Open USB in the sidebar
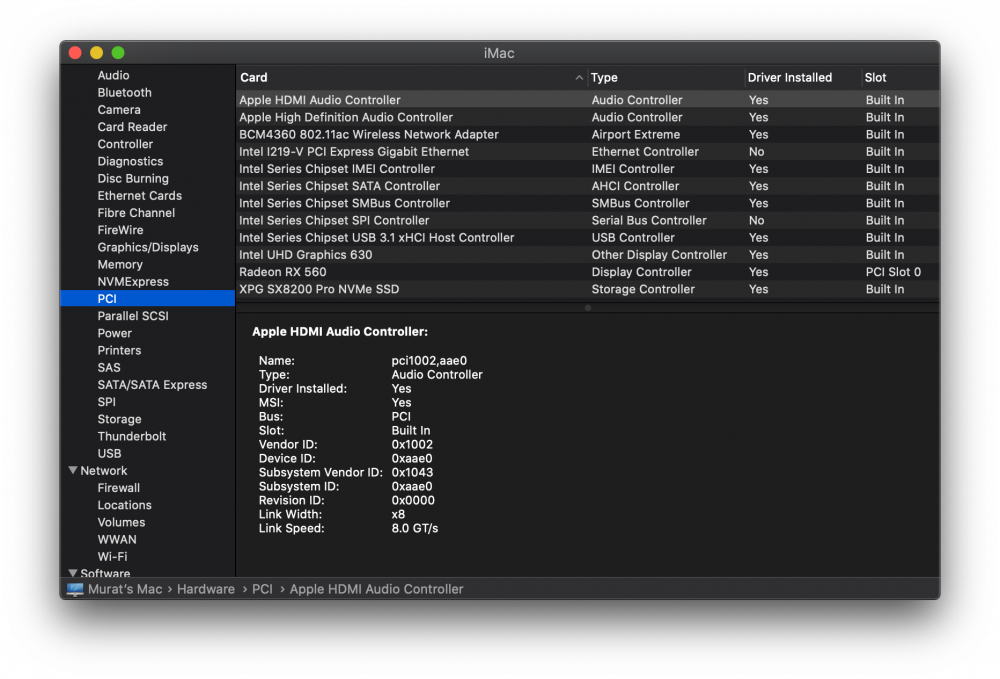The width and height of the screenshot is (1000, 679). coord(109,454)
